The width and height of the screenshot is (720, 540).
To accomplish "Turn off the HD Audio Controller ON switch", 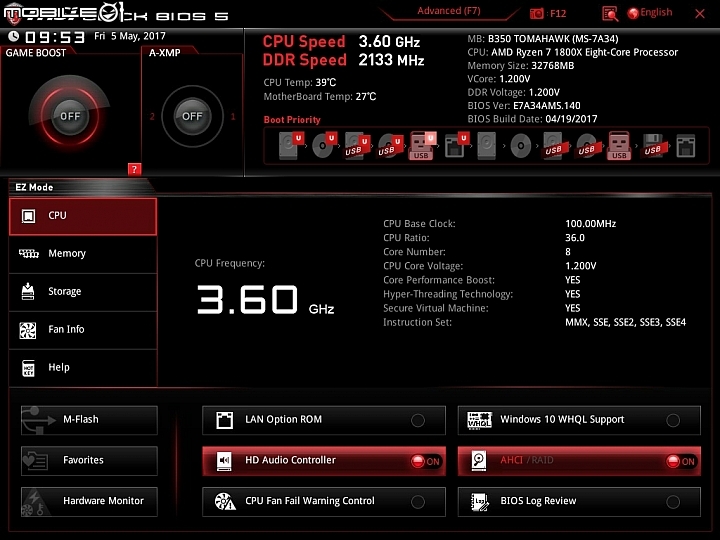I will 426,461.
